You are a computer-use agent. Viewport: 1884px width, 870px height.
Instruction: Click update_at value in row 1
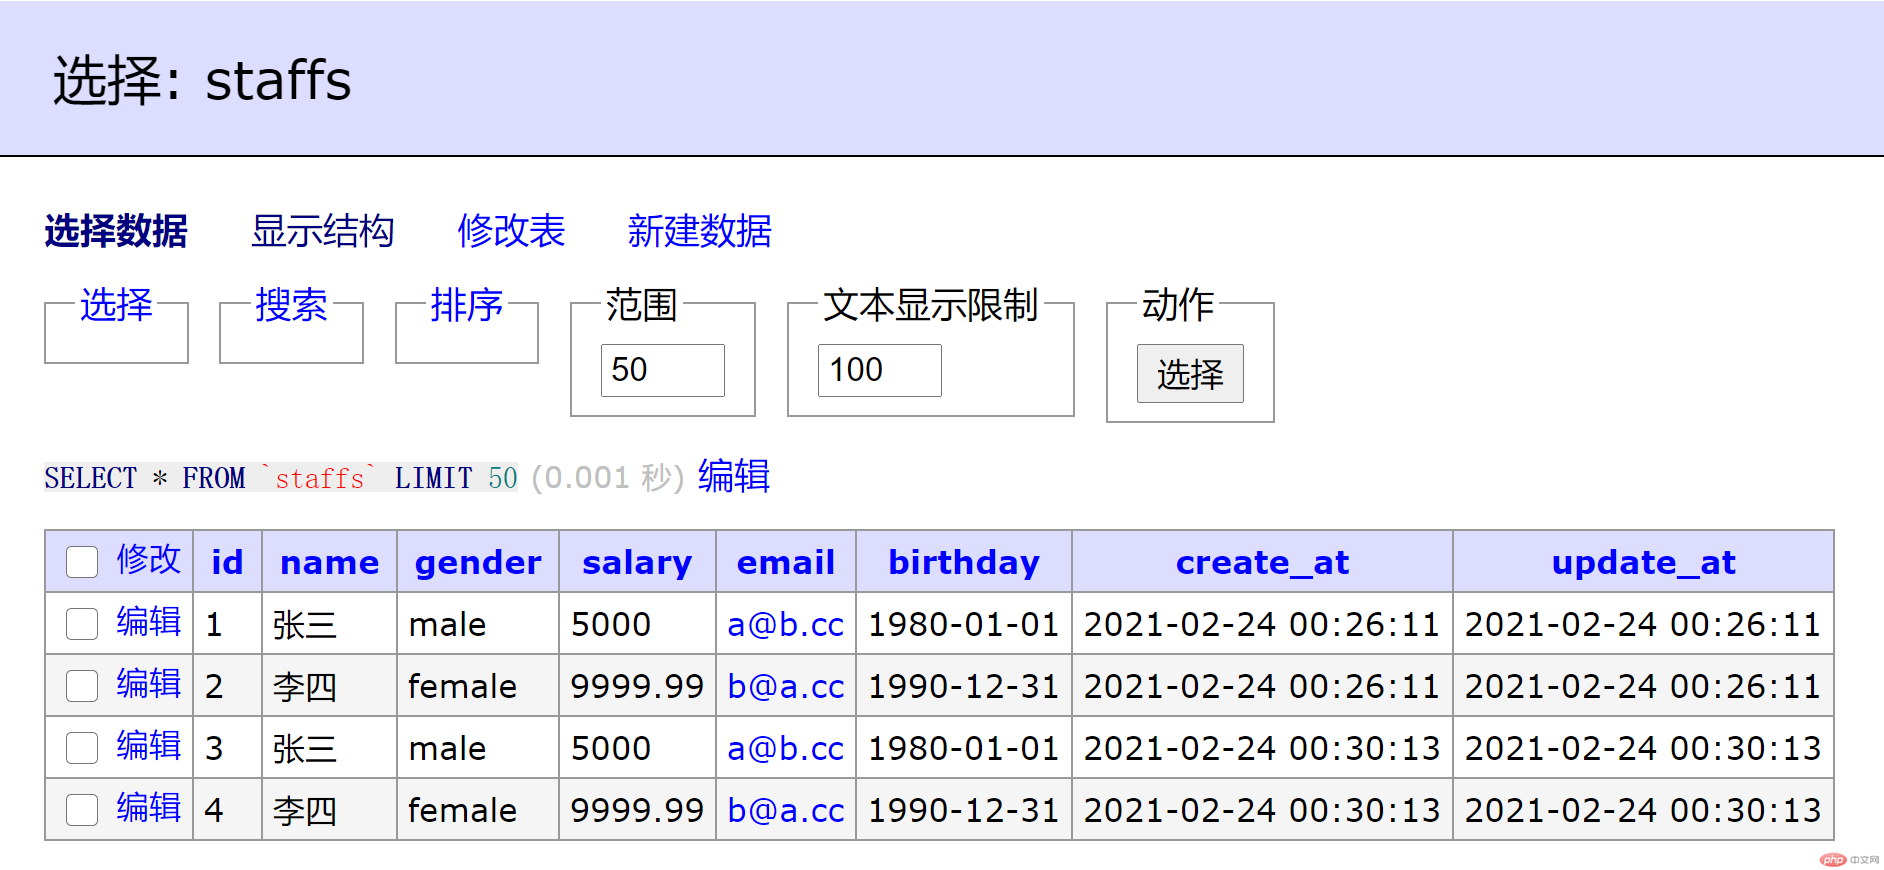tap(1643, 625)
